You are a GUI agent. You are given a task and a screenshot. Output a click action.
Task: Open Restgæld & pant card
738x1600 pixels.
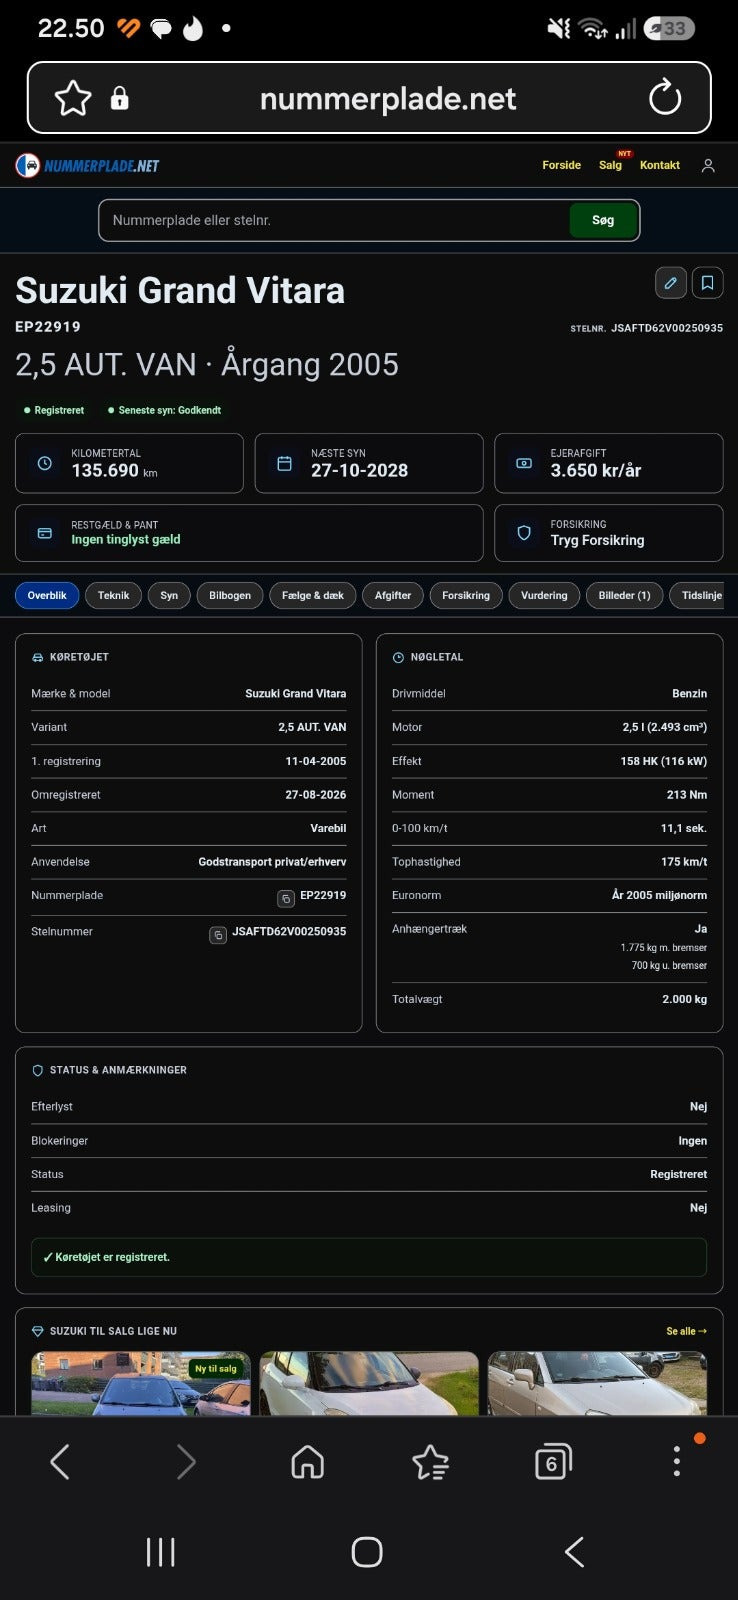pyautogui.click(x=249, y=533)
